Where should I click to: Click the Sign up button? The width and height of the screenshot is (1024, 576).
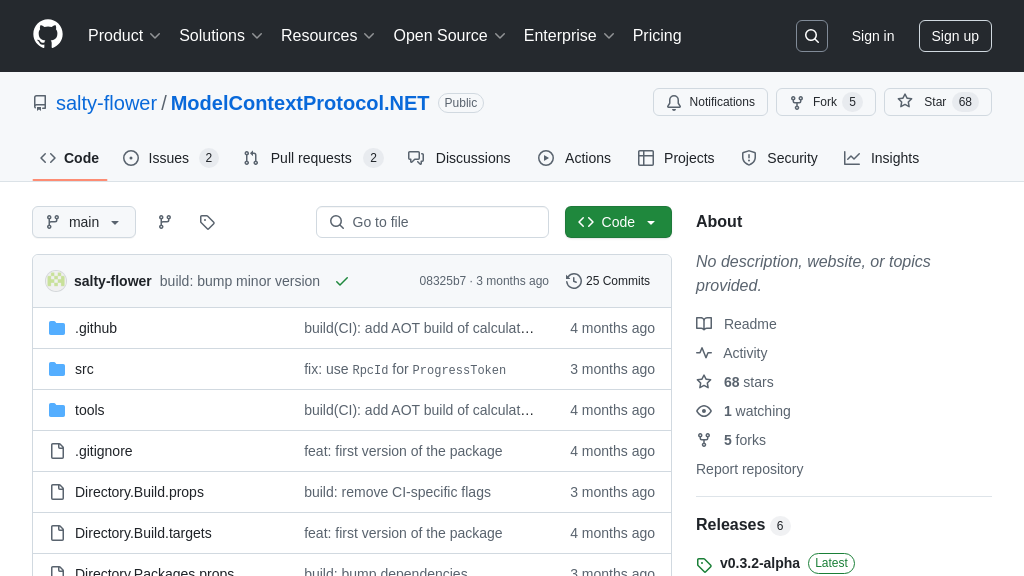coord(955,36)
